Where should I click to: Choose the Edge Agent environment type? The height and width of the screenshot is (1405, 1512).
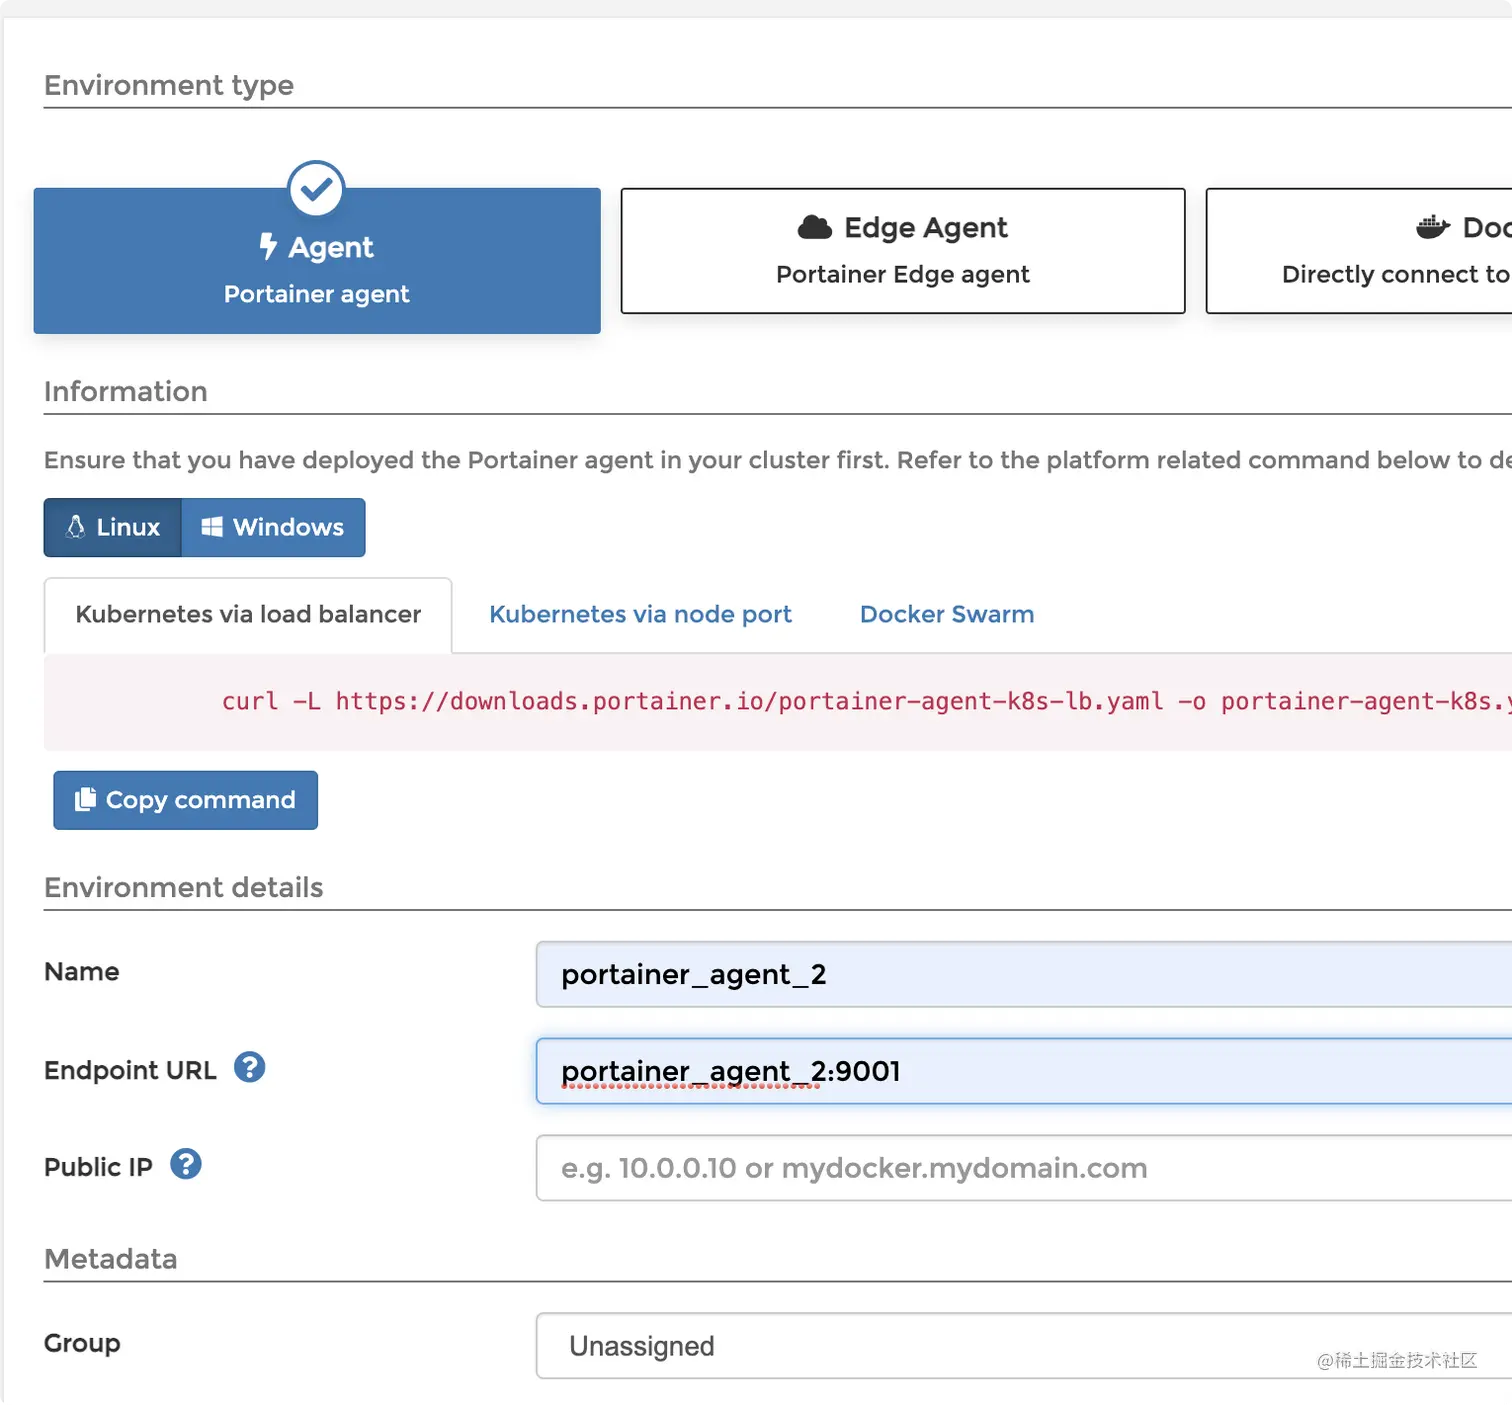[x=903, y=251]
